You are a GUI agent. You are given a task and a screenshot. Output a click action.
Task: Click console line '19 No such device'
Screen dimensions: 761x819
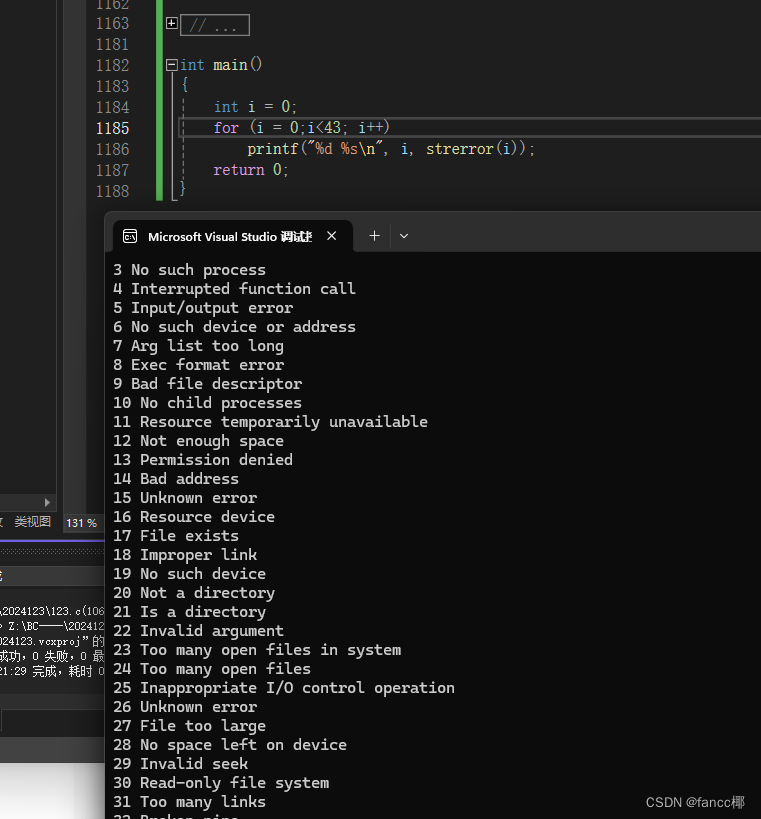(190, 574)
